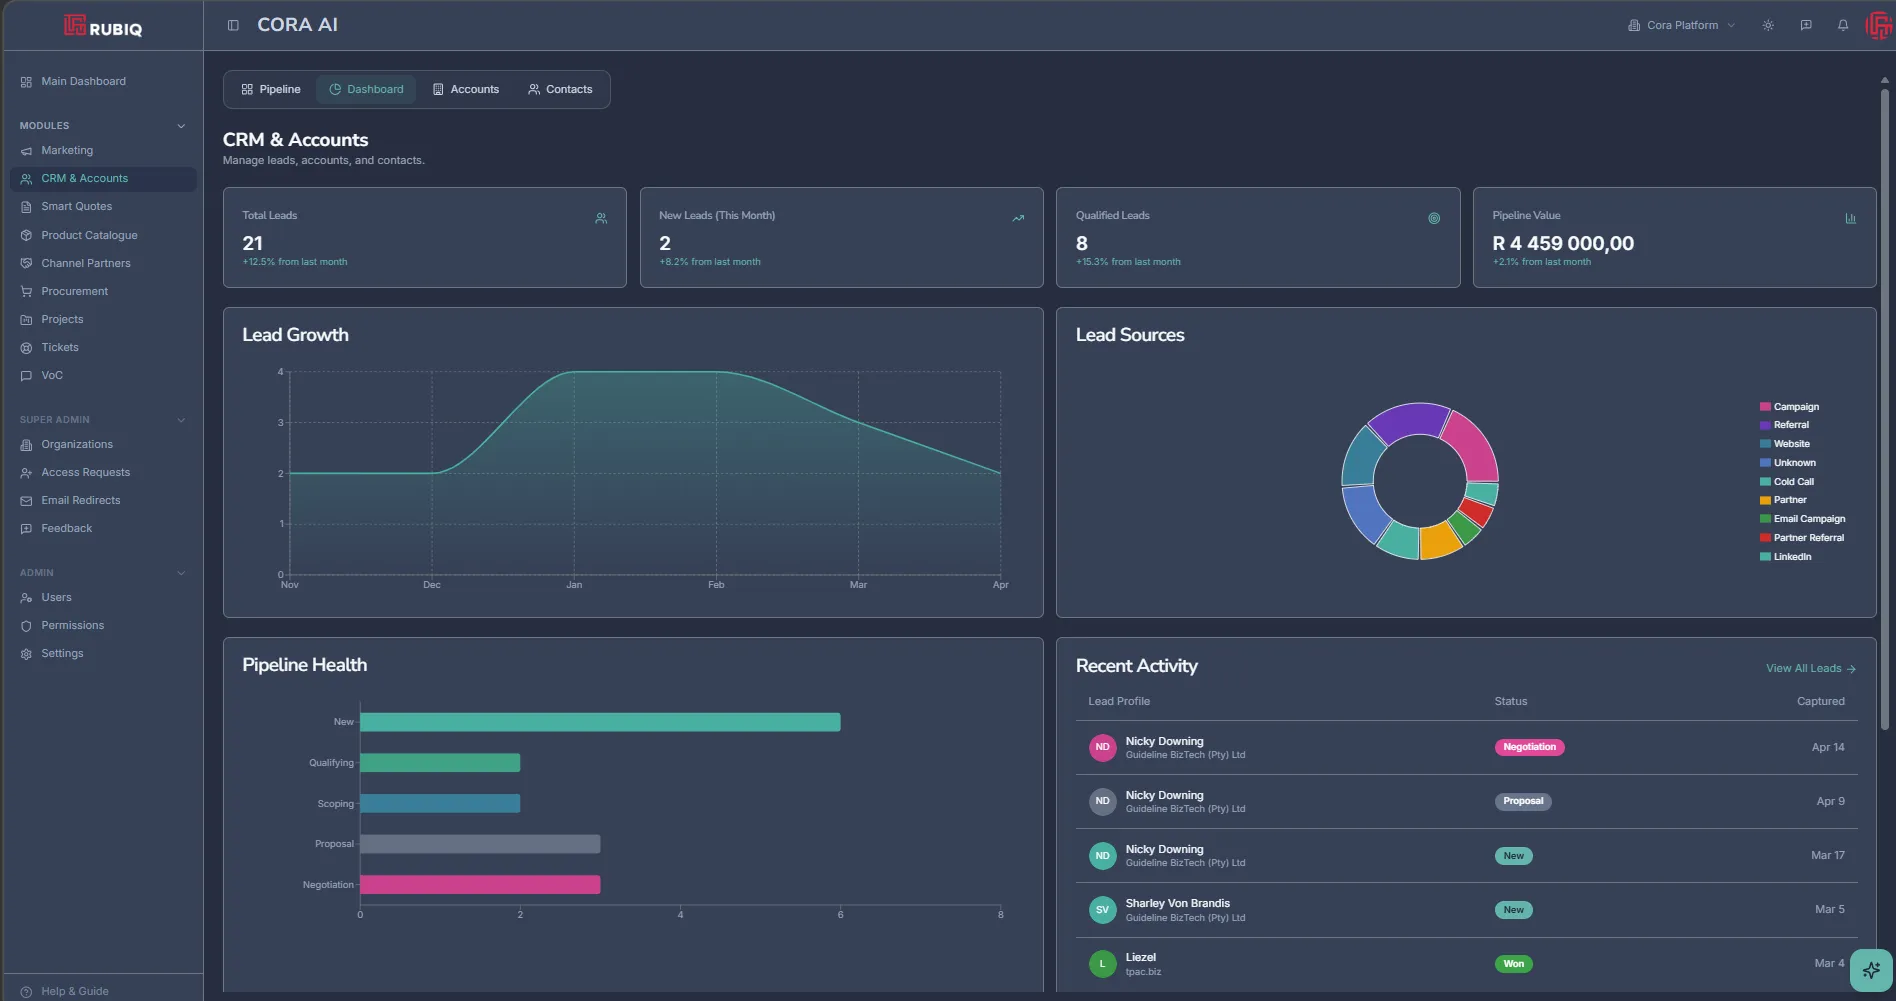Toggle Campaign legend swatch in Lead Sources
This screenshot has height=1001, width=1896.
coord(1765,407)
